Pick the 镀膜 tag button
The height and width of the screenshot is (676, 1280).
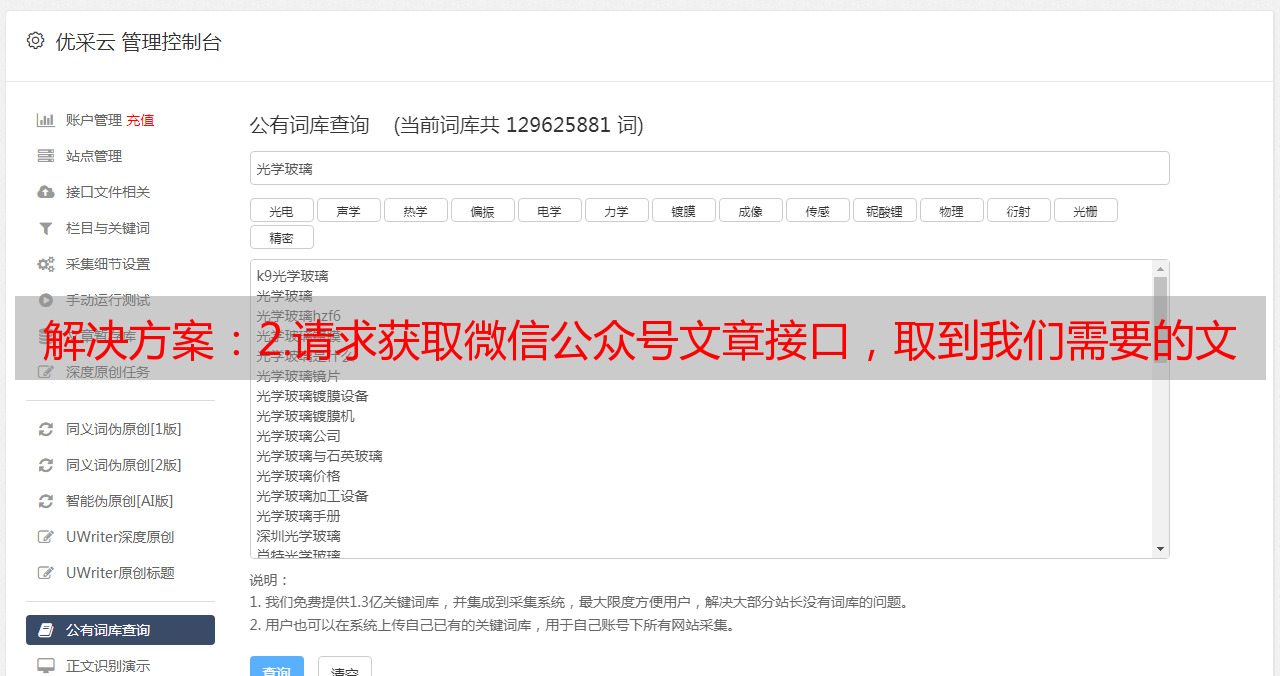click(684, 210)
